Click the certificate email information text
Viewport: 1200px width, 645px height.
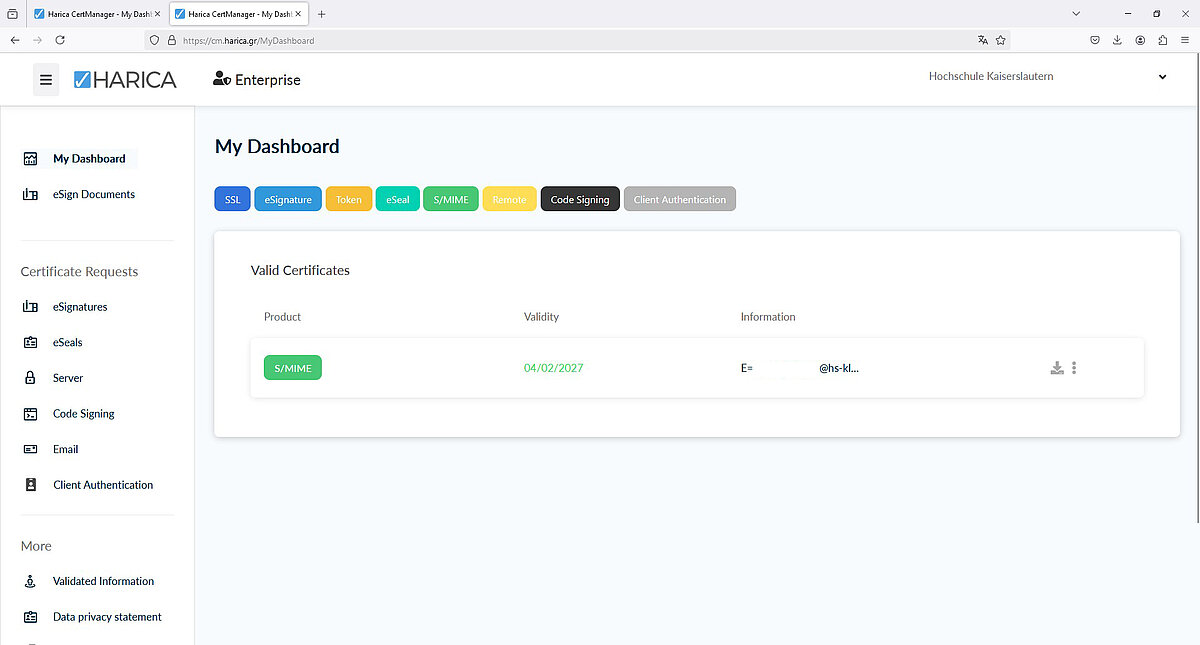tap(800, 368)
